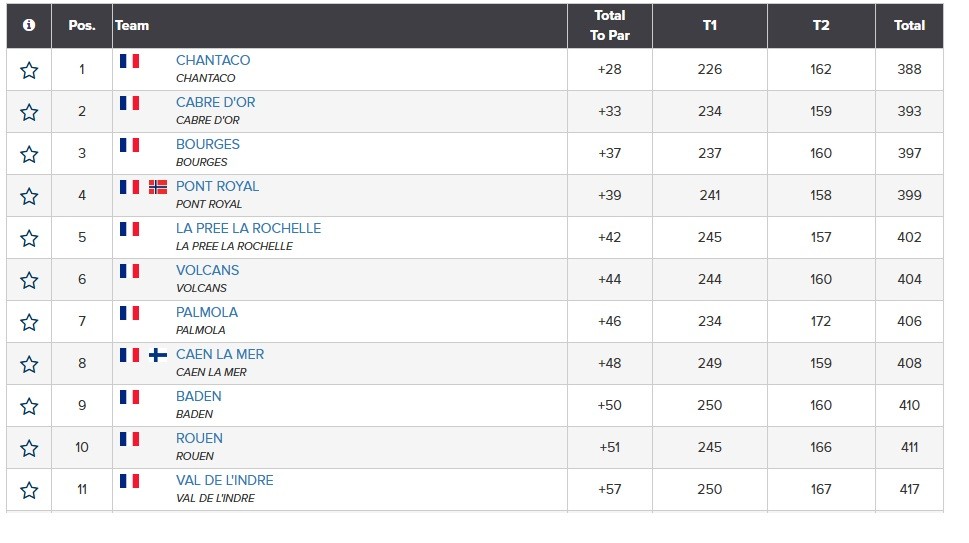Toggle favorite star for BOURGES
The height and width of the screenshot is (543, 969).
29,154
